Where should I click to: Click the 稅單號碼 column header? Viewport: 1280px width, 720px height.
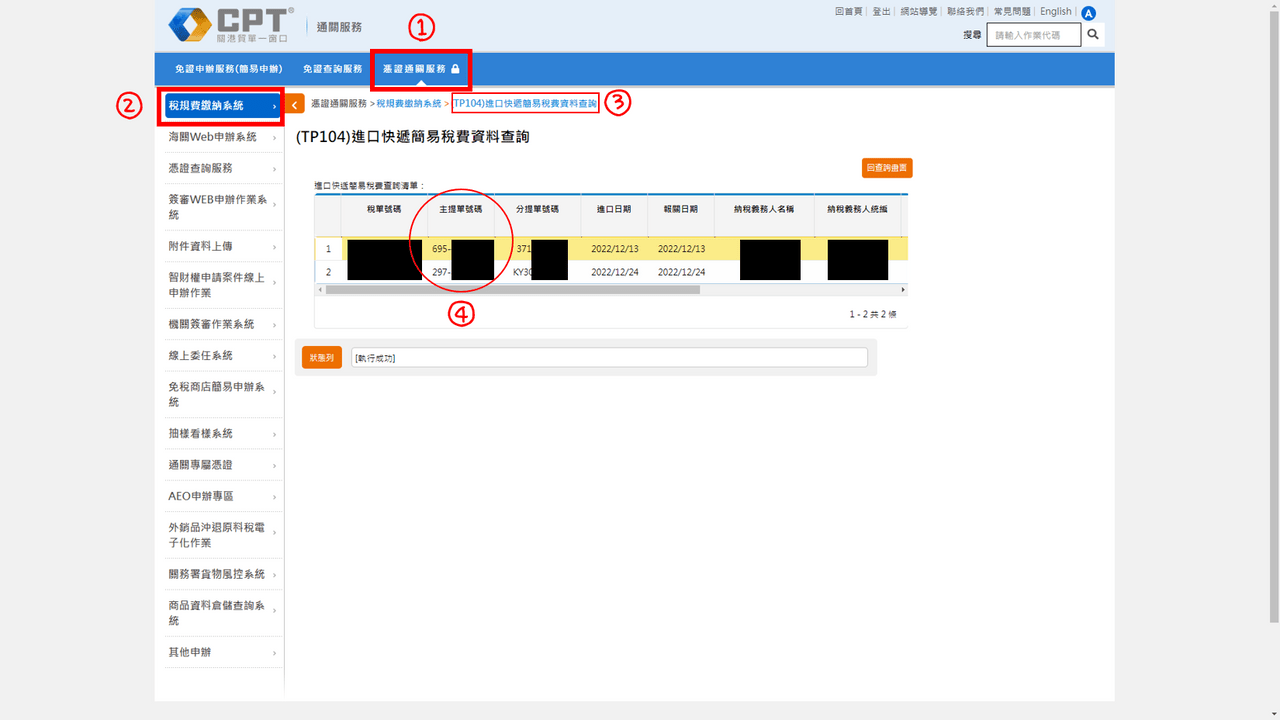[384, 210]
